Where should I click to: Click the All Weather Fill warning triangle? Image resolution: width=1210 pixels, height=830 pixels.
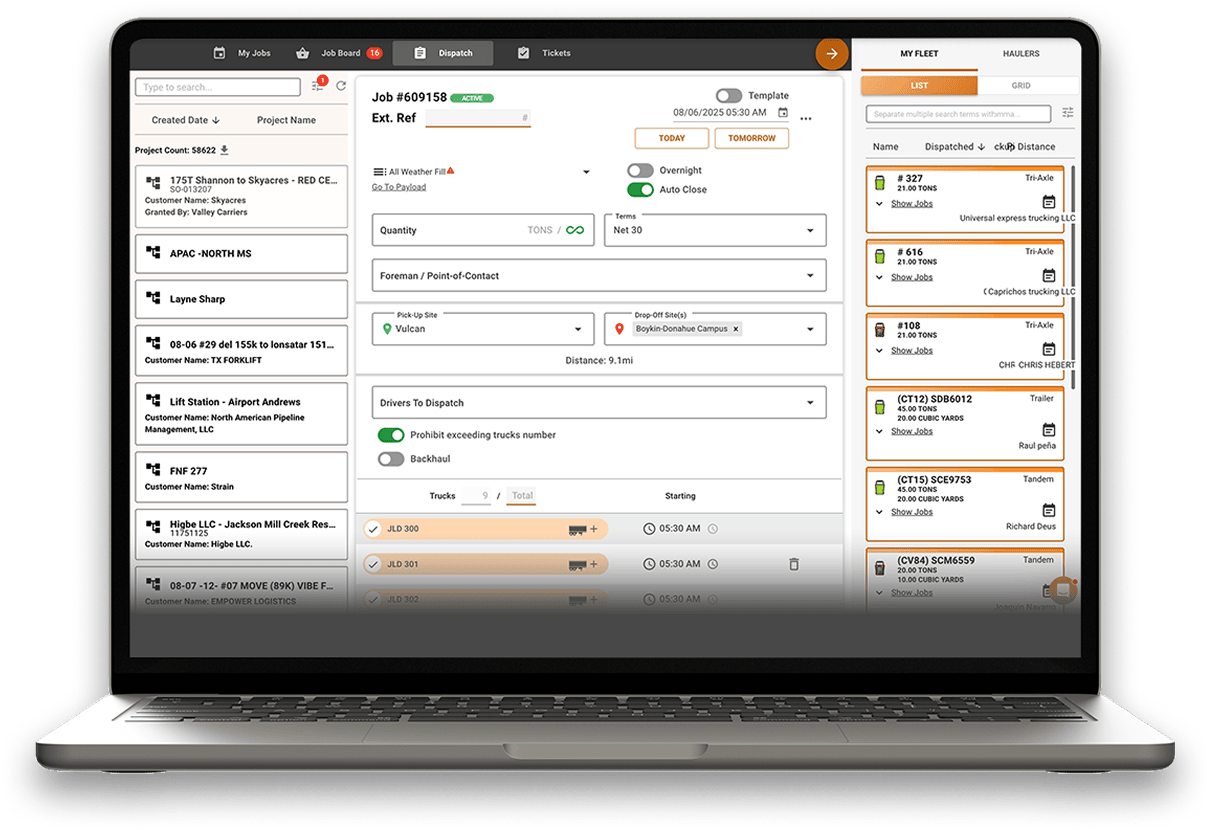451,171
